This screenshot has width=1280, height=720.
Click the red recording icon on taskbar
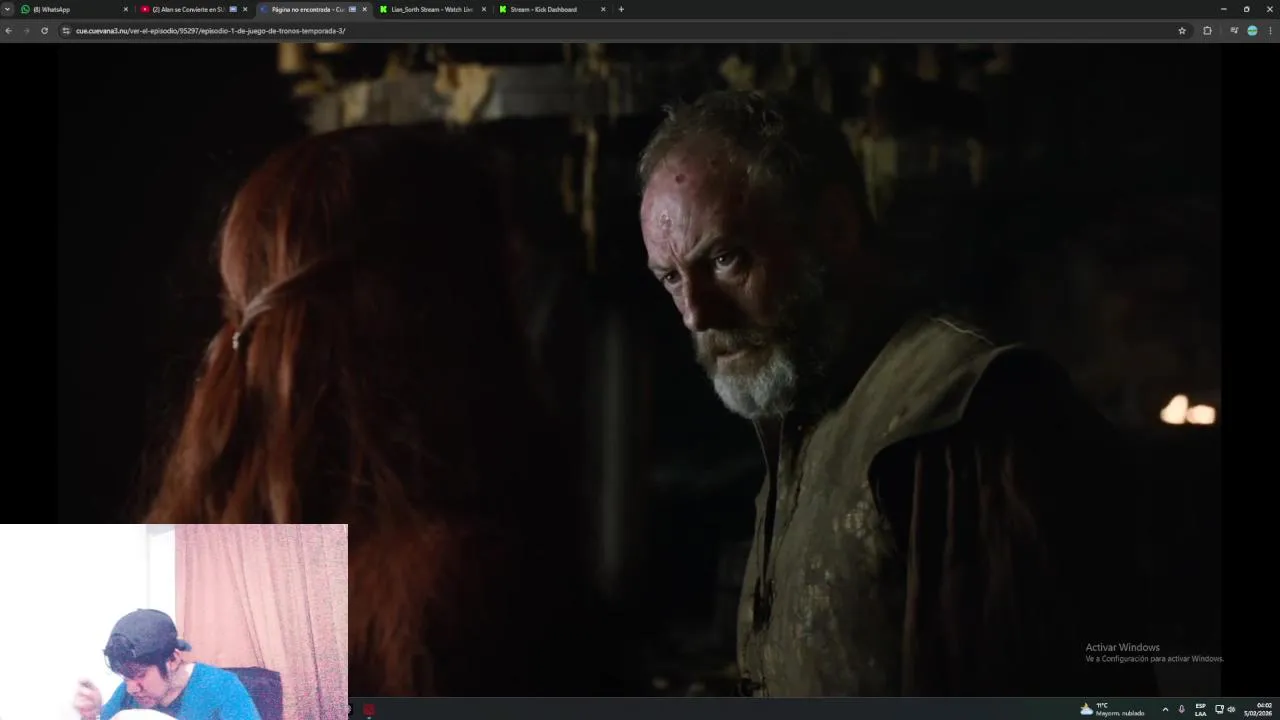pyautogui.click(x=369, y=709)
